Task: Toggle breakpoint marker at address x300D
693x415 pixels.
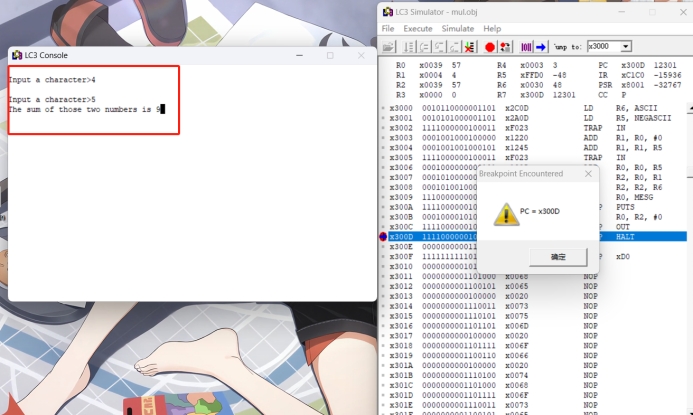Action: (383, 237)
